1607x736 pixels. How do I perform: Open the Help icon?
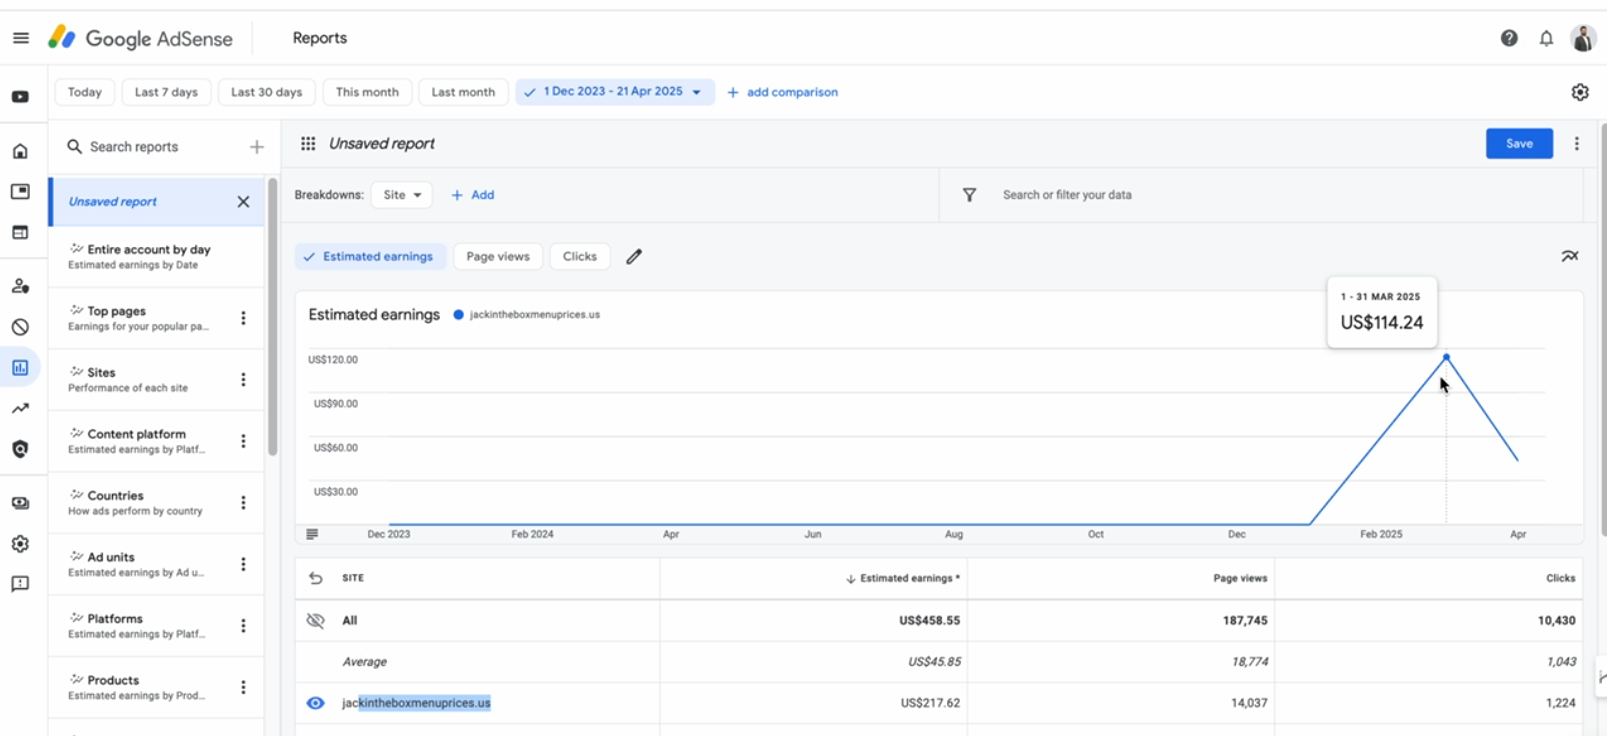coord(1509,38)
